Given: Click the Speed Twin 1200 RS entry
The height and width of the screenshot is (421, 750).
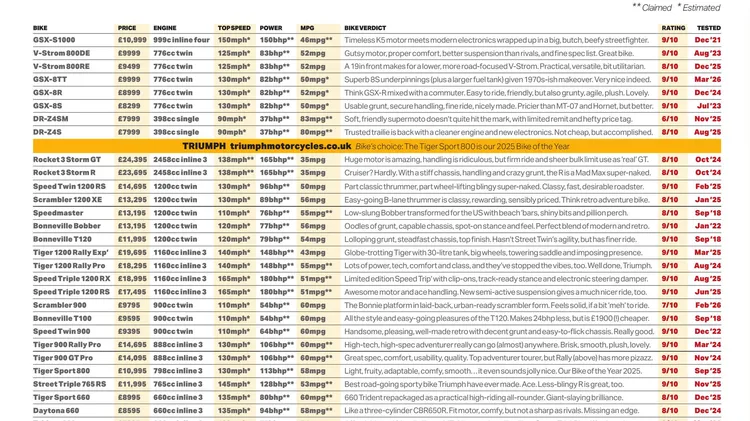Looking at the screenshot, I should (69, 186).
